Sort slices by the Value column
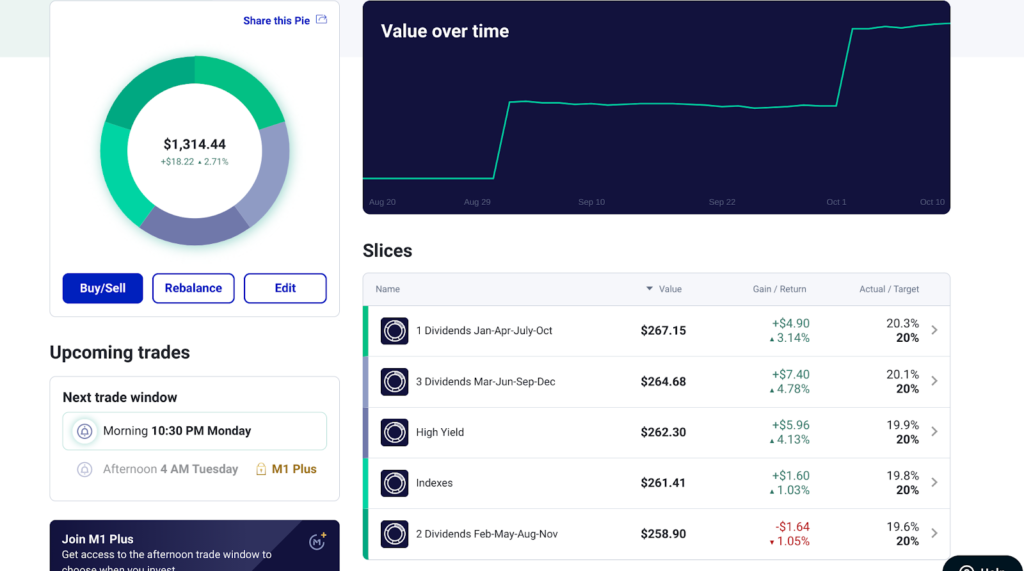 664,289
